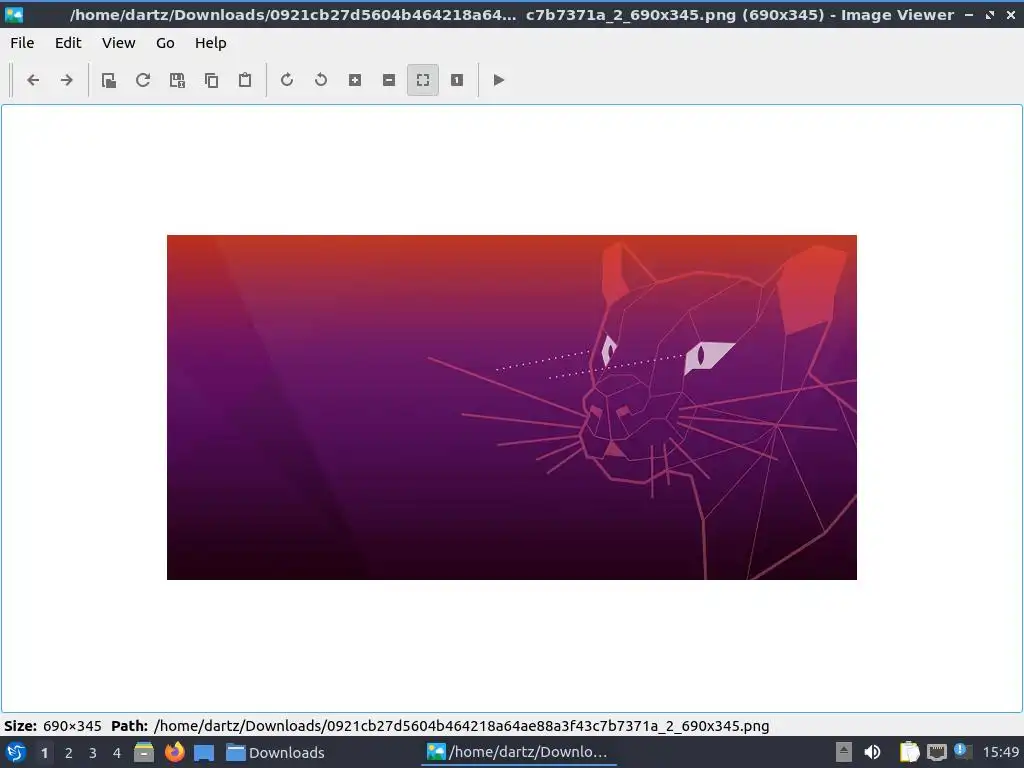Switch to virtual desktop 3
The width and height of the screenshot is (1024, 768).
(x=92, y=753)
